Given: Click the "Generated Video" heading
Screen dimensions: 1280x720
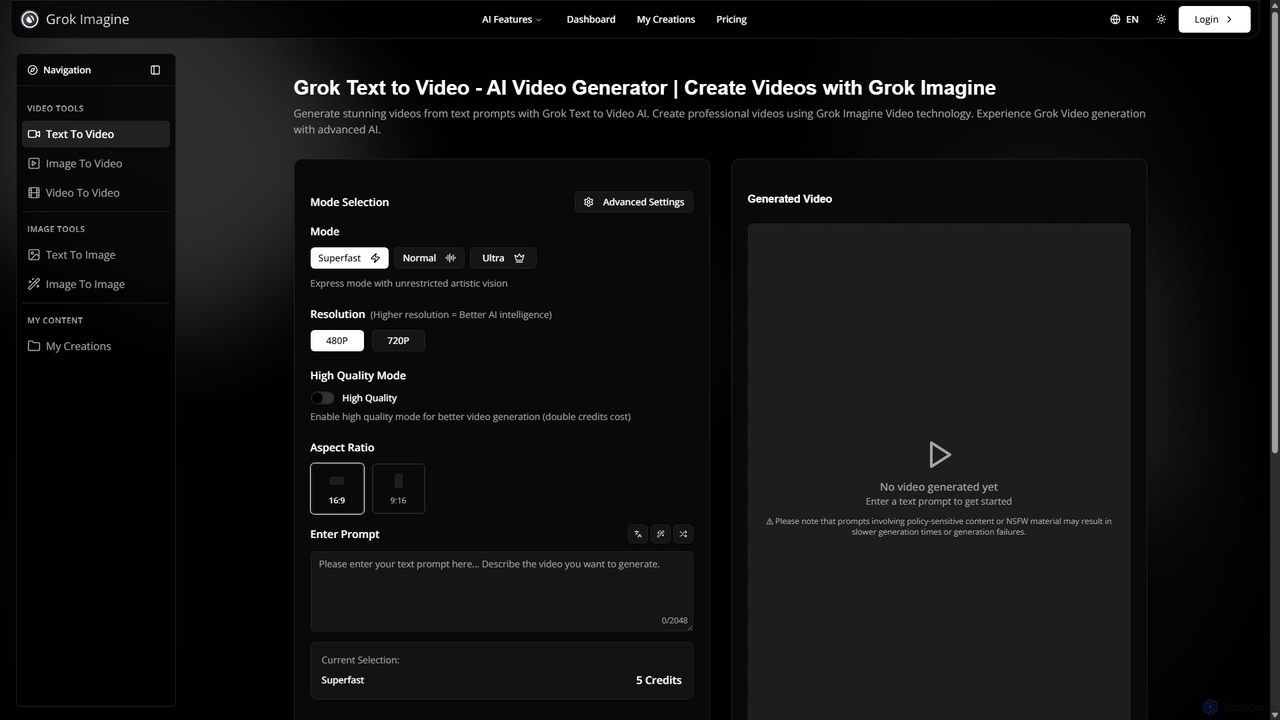Looking at the screenshot, I should [790, 199].
